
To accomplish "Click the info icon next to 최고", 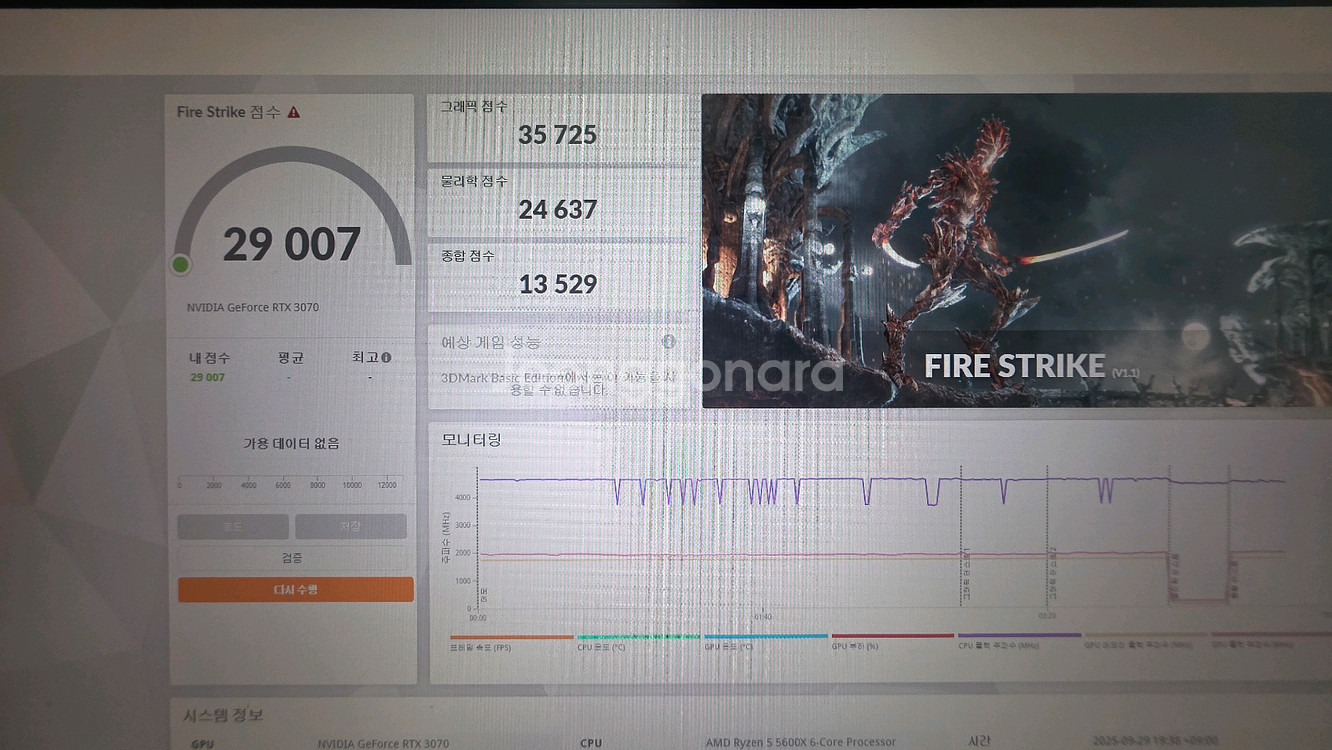I will point(386,357).
